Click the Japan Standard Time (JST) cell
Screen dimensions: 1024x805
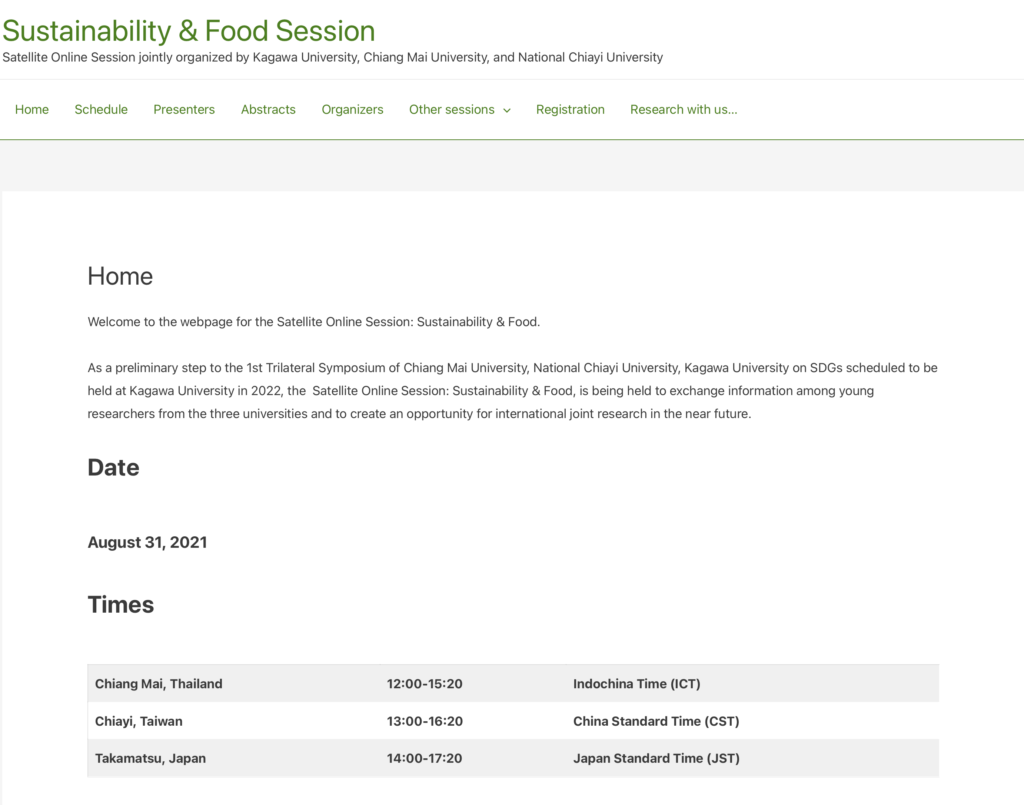pos(656,758)
